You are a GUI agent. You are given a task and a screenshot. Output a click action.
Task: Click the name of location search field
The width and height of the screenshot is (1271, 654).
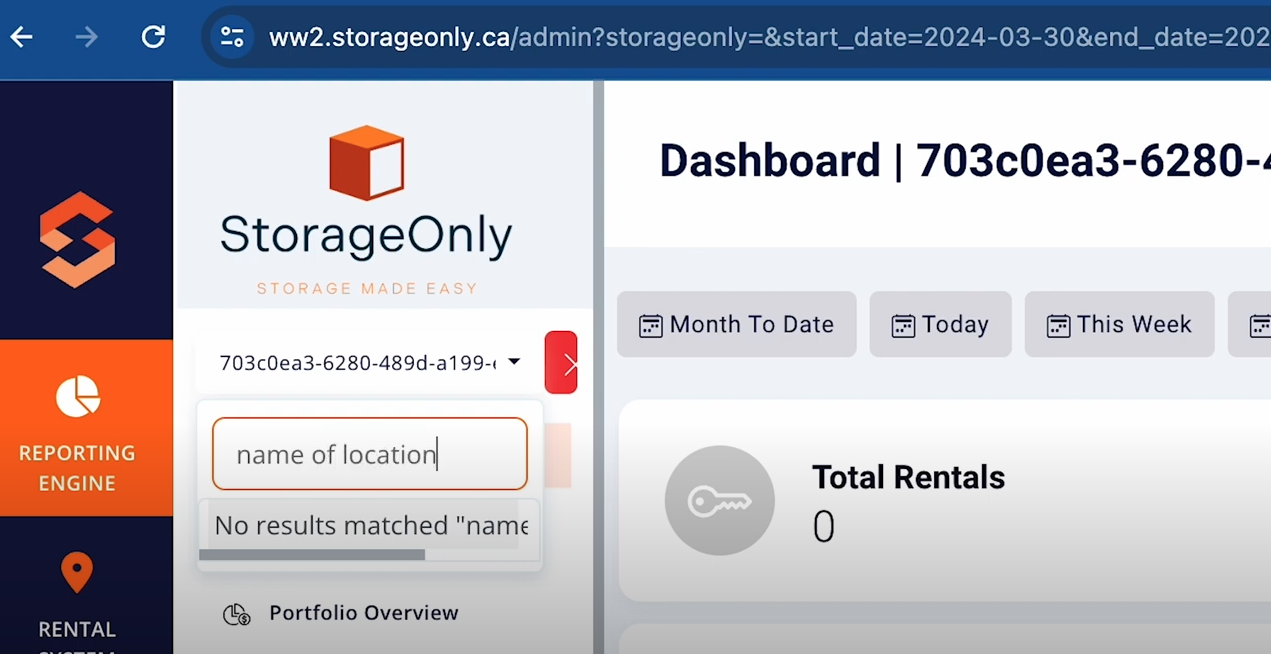pos(370,454)
